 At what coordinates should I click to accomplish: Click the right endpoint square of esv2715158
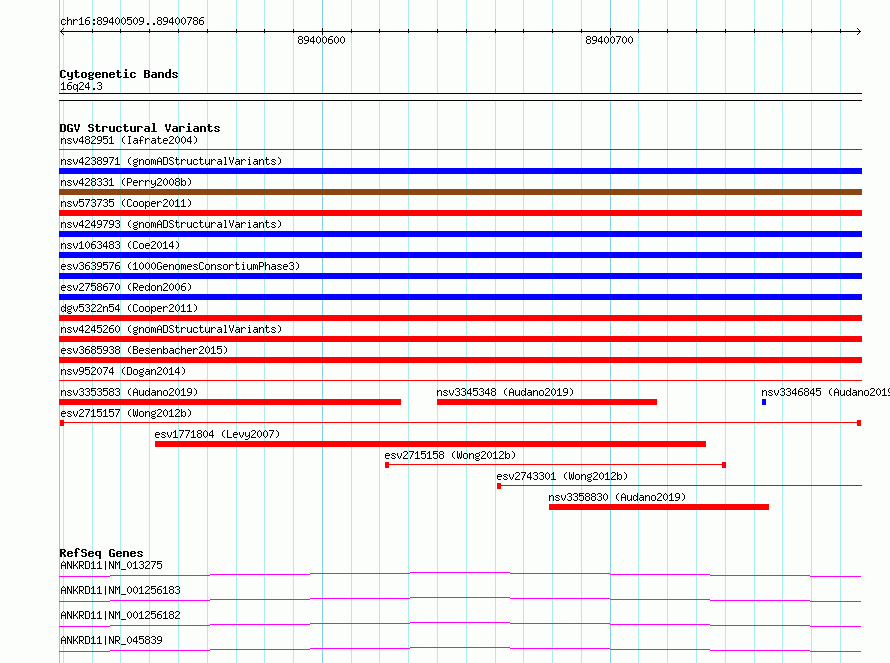coord(724,465)
